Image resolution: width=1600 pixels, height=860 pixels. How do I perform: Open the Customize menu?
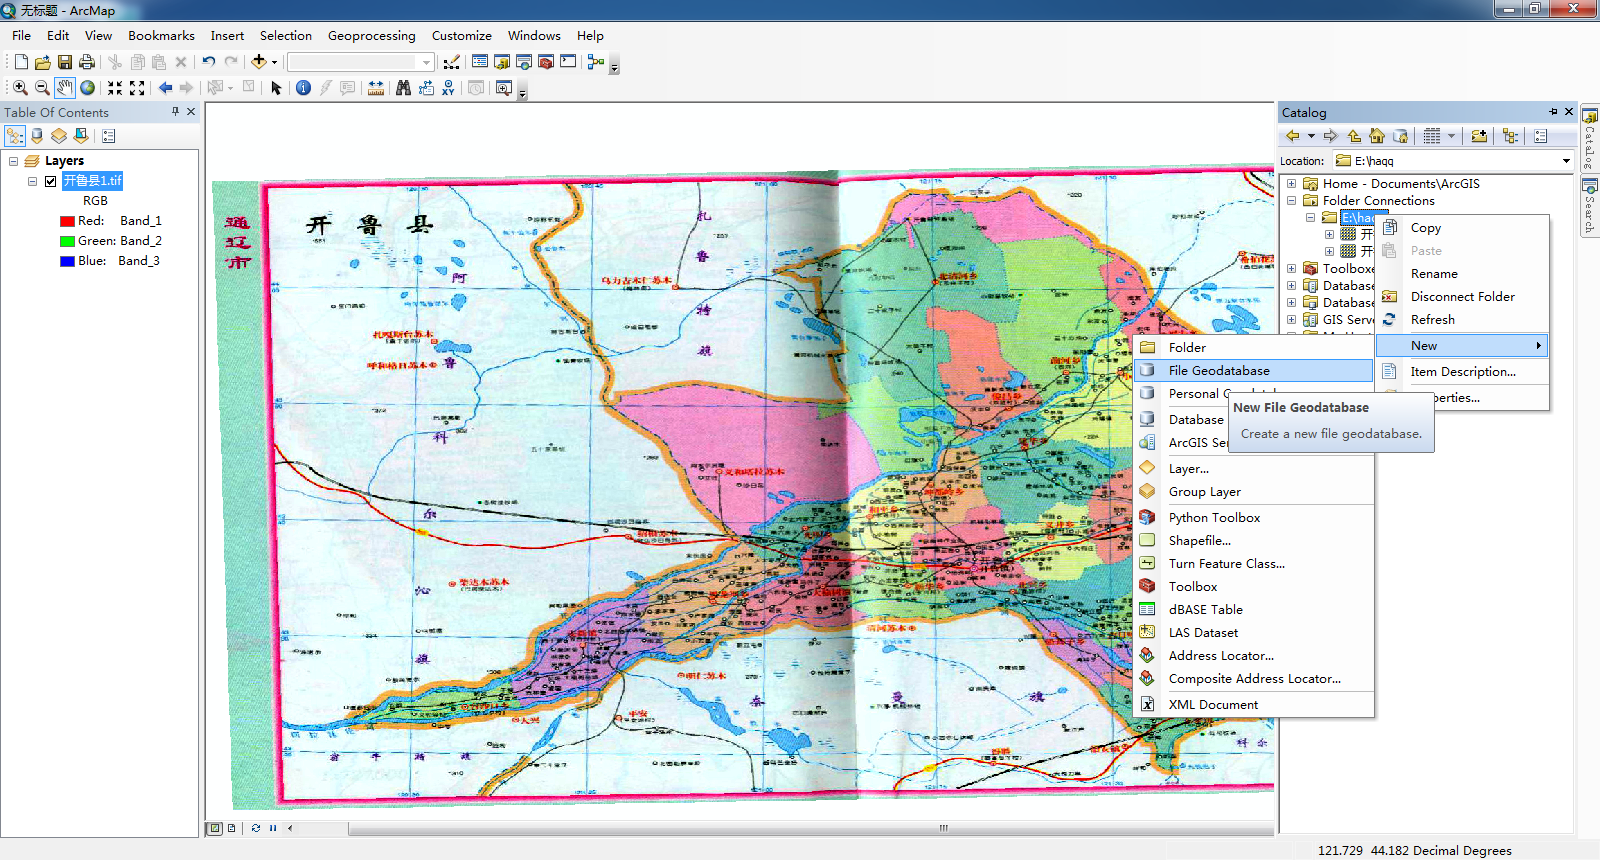coord(461,35)
